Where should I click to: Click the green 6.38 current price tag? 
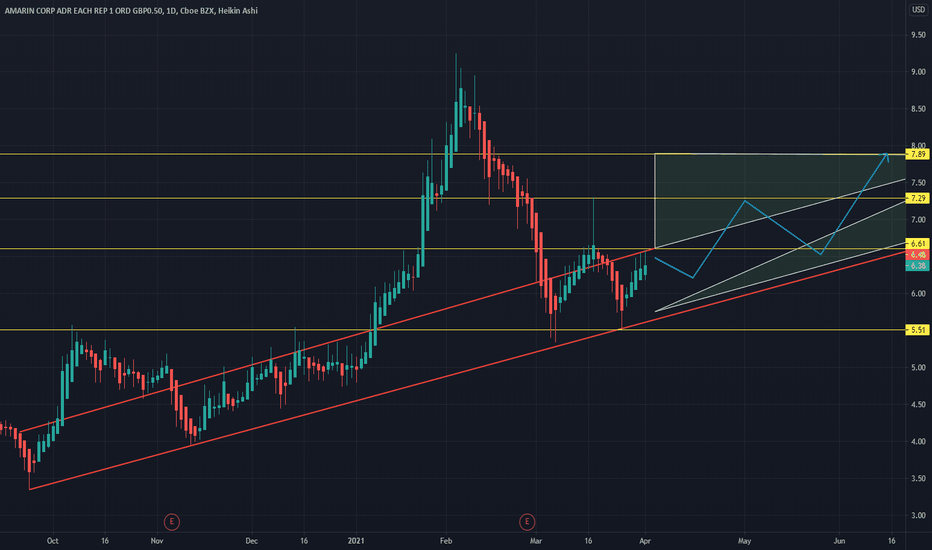tap(918, 266)
